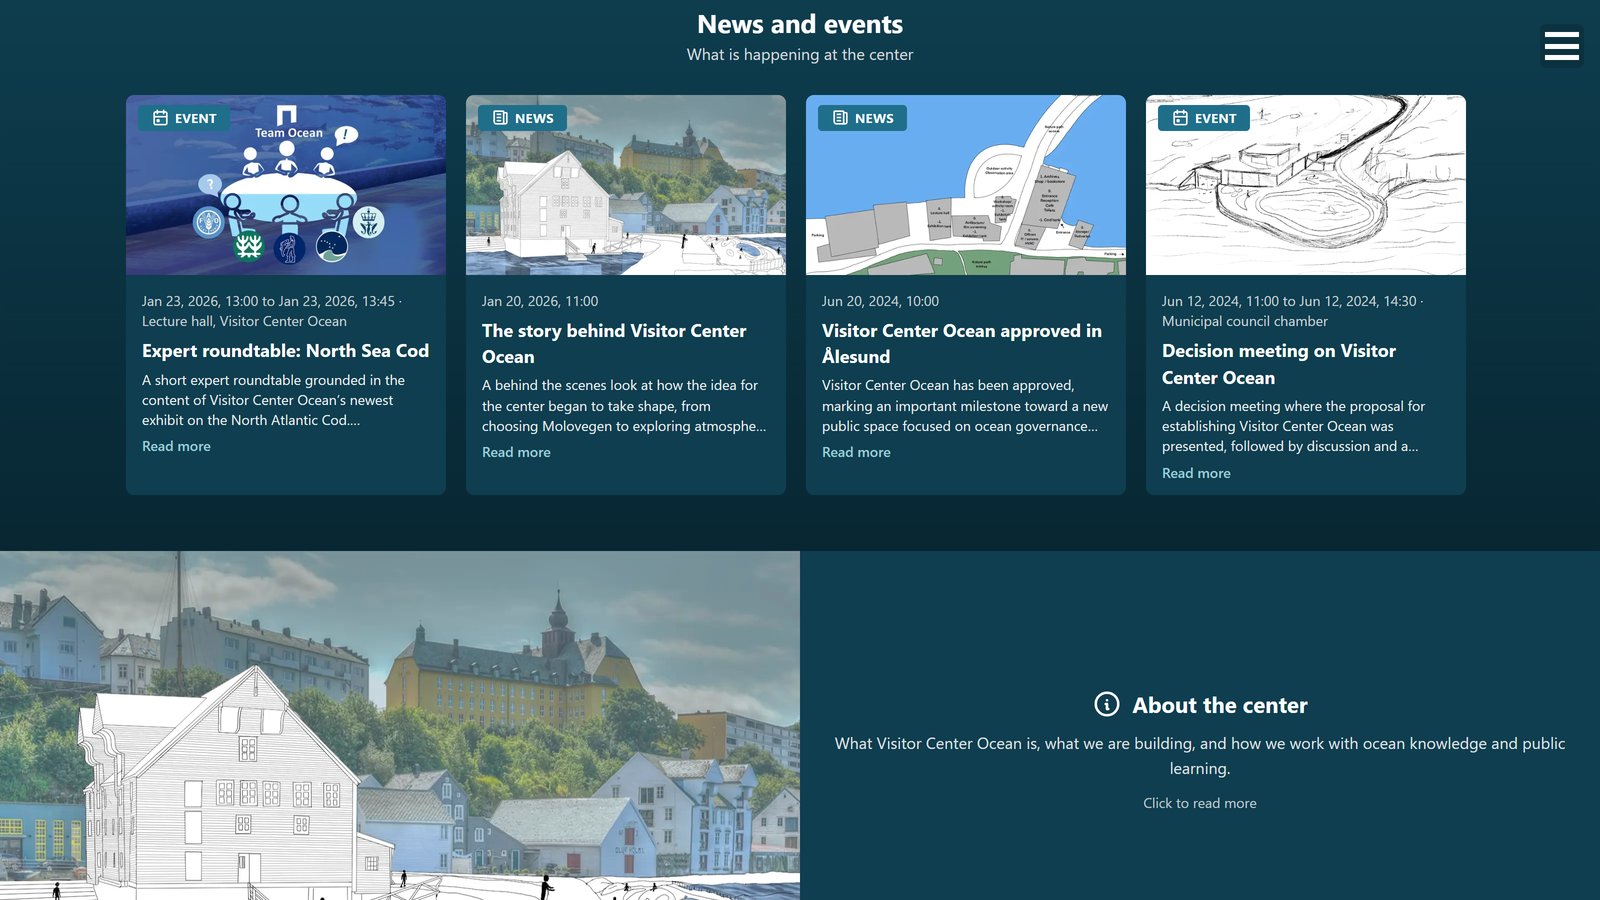Image resolution: width=1600 pixels, height=900 pixels.
Task: Read more on Expert roundtable card
Action: (176, 446)
